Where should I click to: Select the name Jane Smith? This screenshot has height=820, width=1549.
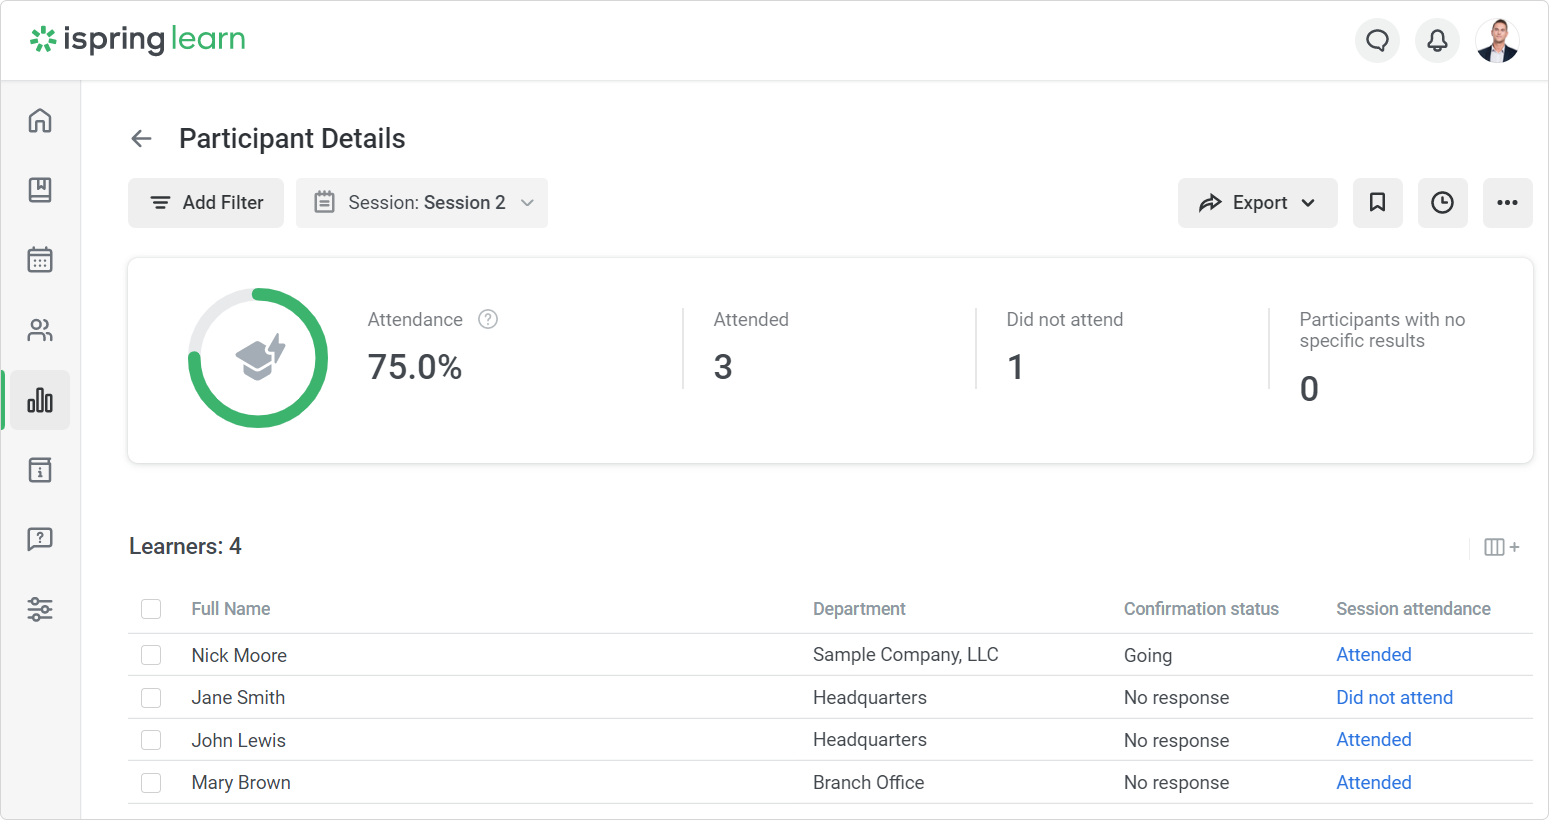pyautogui.click(x=238, y=698)
